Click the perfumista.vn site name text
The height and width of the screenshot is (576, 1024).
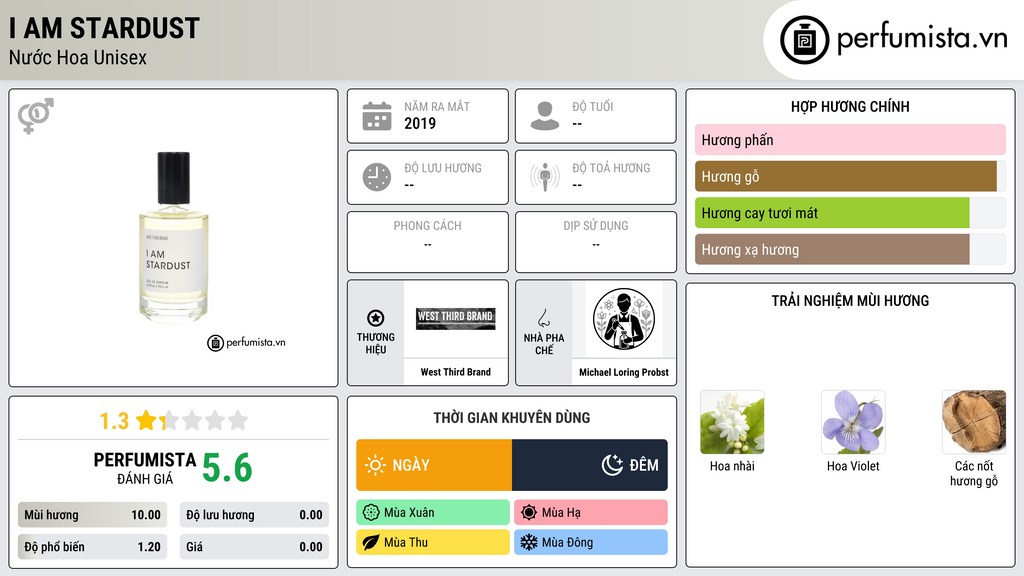[922, 38]
